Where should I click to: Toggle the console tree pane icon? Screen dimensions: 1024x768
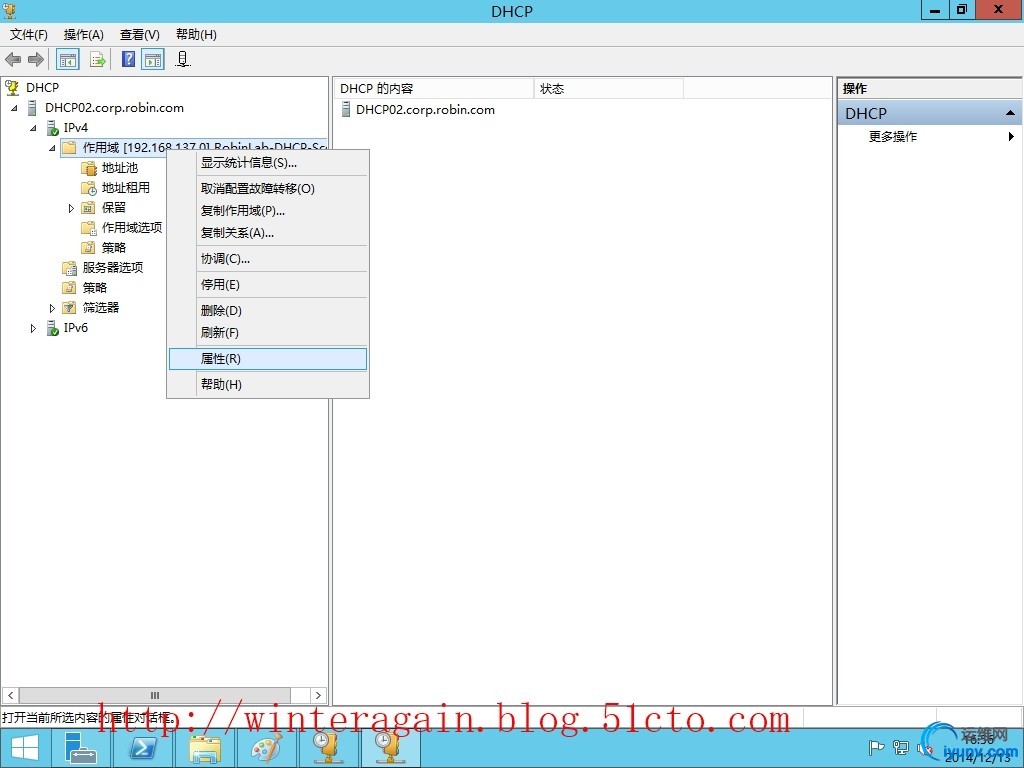coord(68,60)
